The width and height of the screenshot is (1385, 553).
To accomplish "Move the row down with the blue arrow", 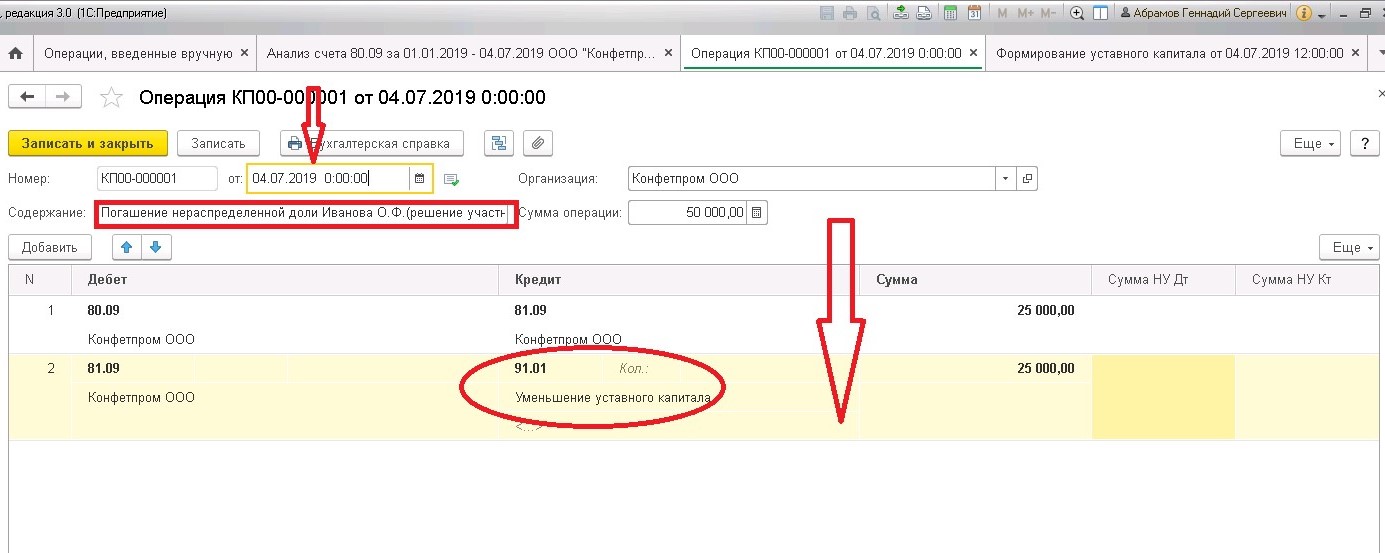I will coord(156,246).
